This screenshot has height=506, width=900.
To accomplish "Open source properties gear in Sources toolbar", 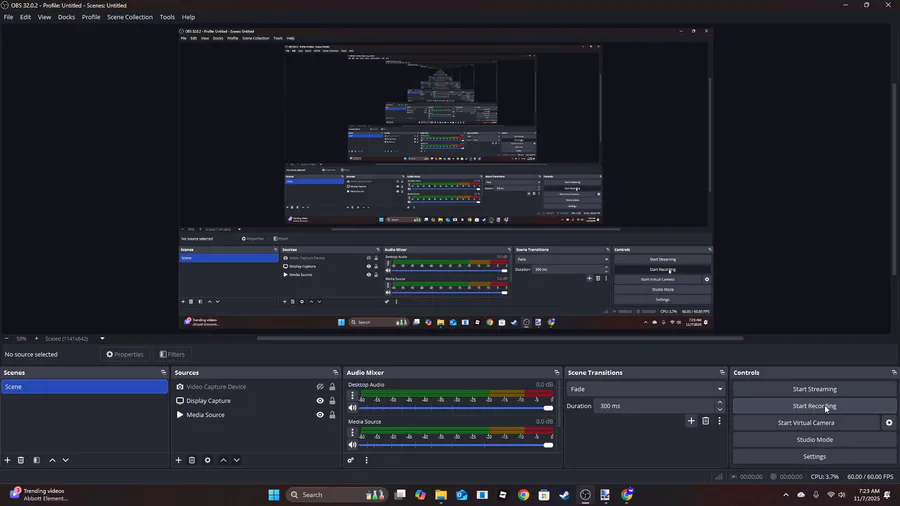I will pyautogui.click(x=208, y=460).
